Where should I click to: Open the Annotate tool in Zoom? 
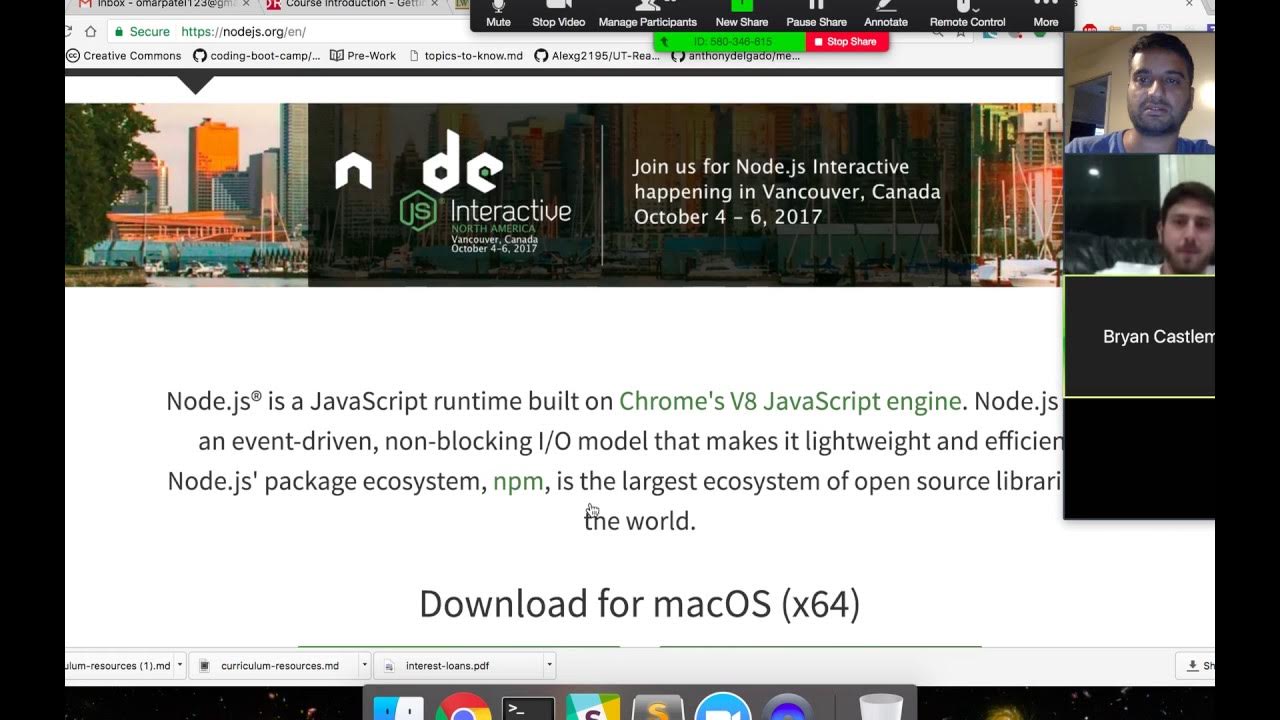click(885, 15)
